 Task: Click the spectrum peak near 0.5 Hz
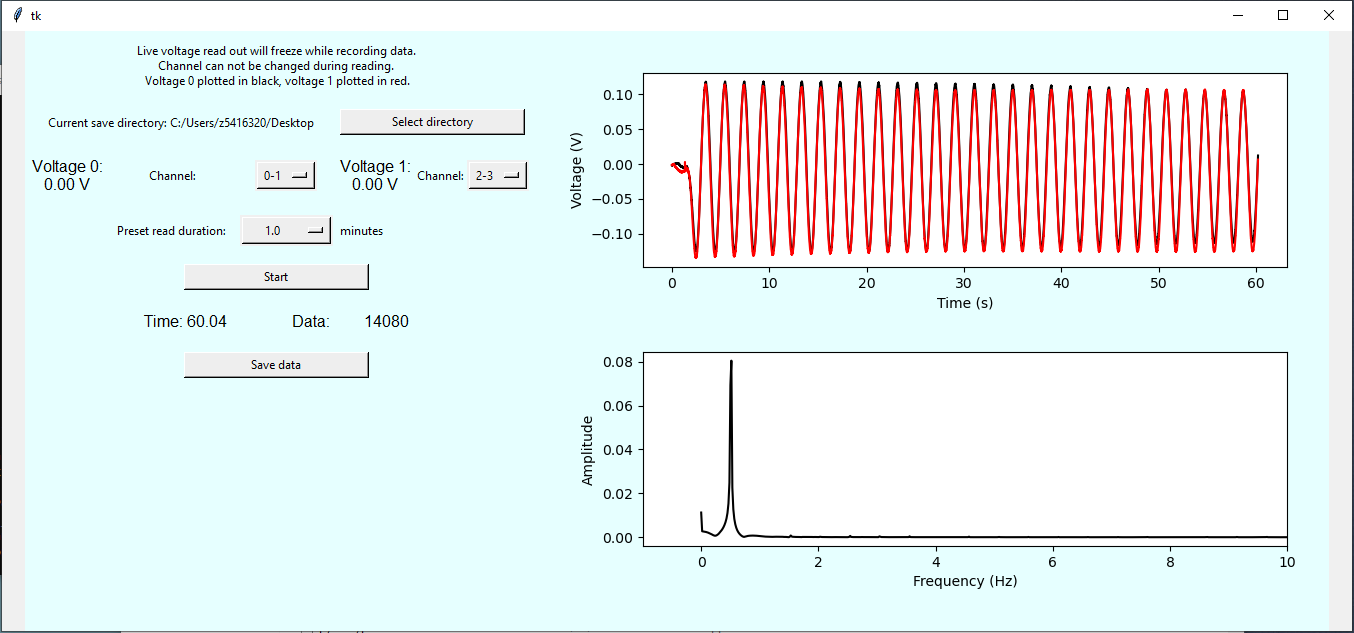[x=731, y=362]
